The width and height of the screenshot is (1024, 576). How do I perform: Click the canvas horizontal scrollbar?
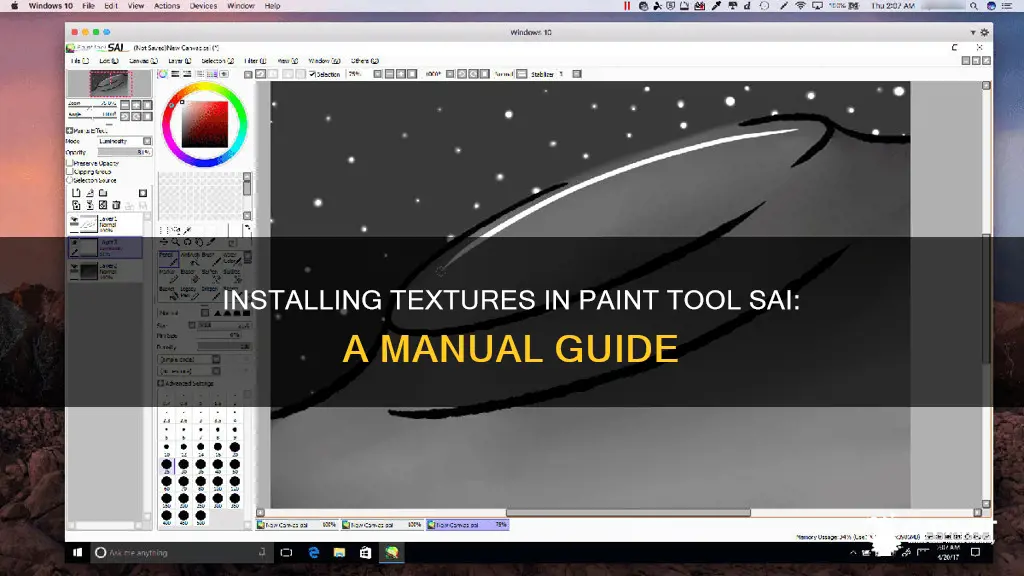click(628, 513)
